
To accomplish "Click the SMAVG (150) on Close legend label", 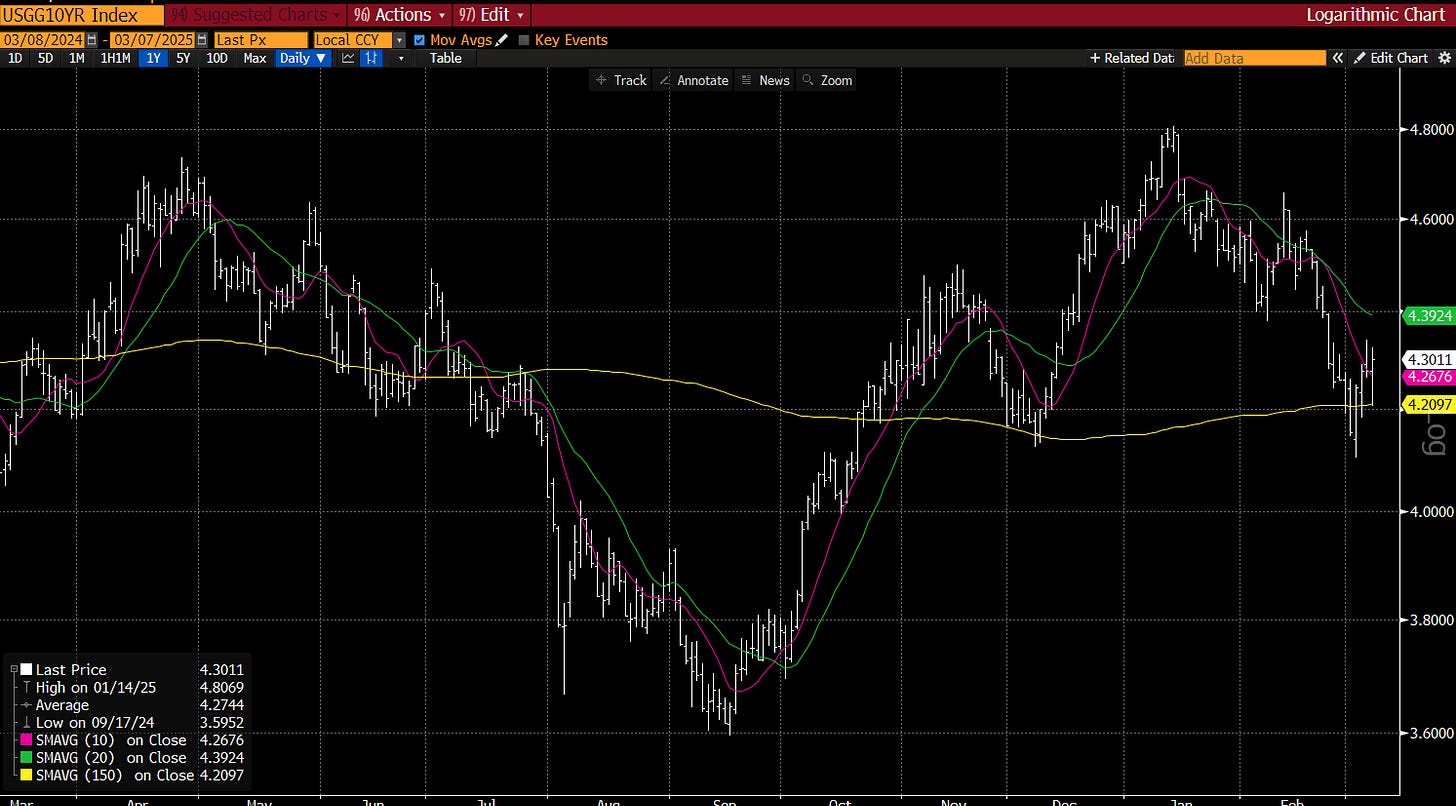I will 115,774.
